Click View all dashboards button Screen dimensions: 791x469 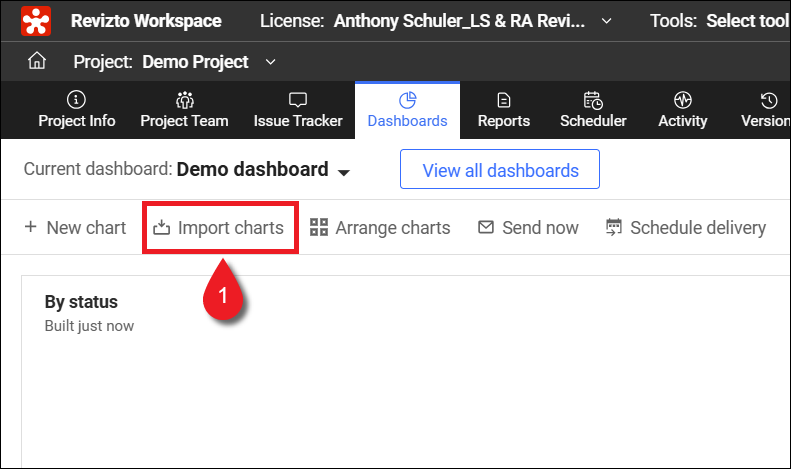click(x=500, y=170)
